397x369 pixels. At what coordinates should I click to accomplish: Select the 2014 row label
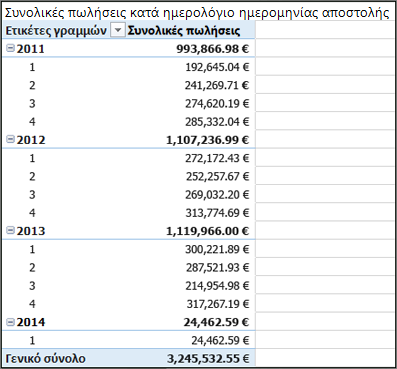(x=31, y=322)
